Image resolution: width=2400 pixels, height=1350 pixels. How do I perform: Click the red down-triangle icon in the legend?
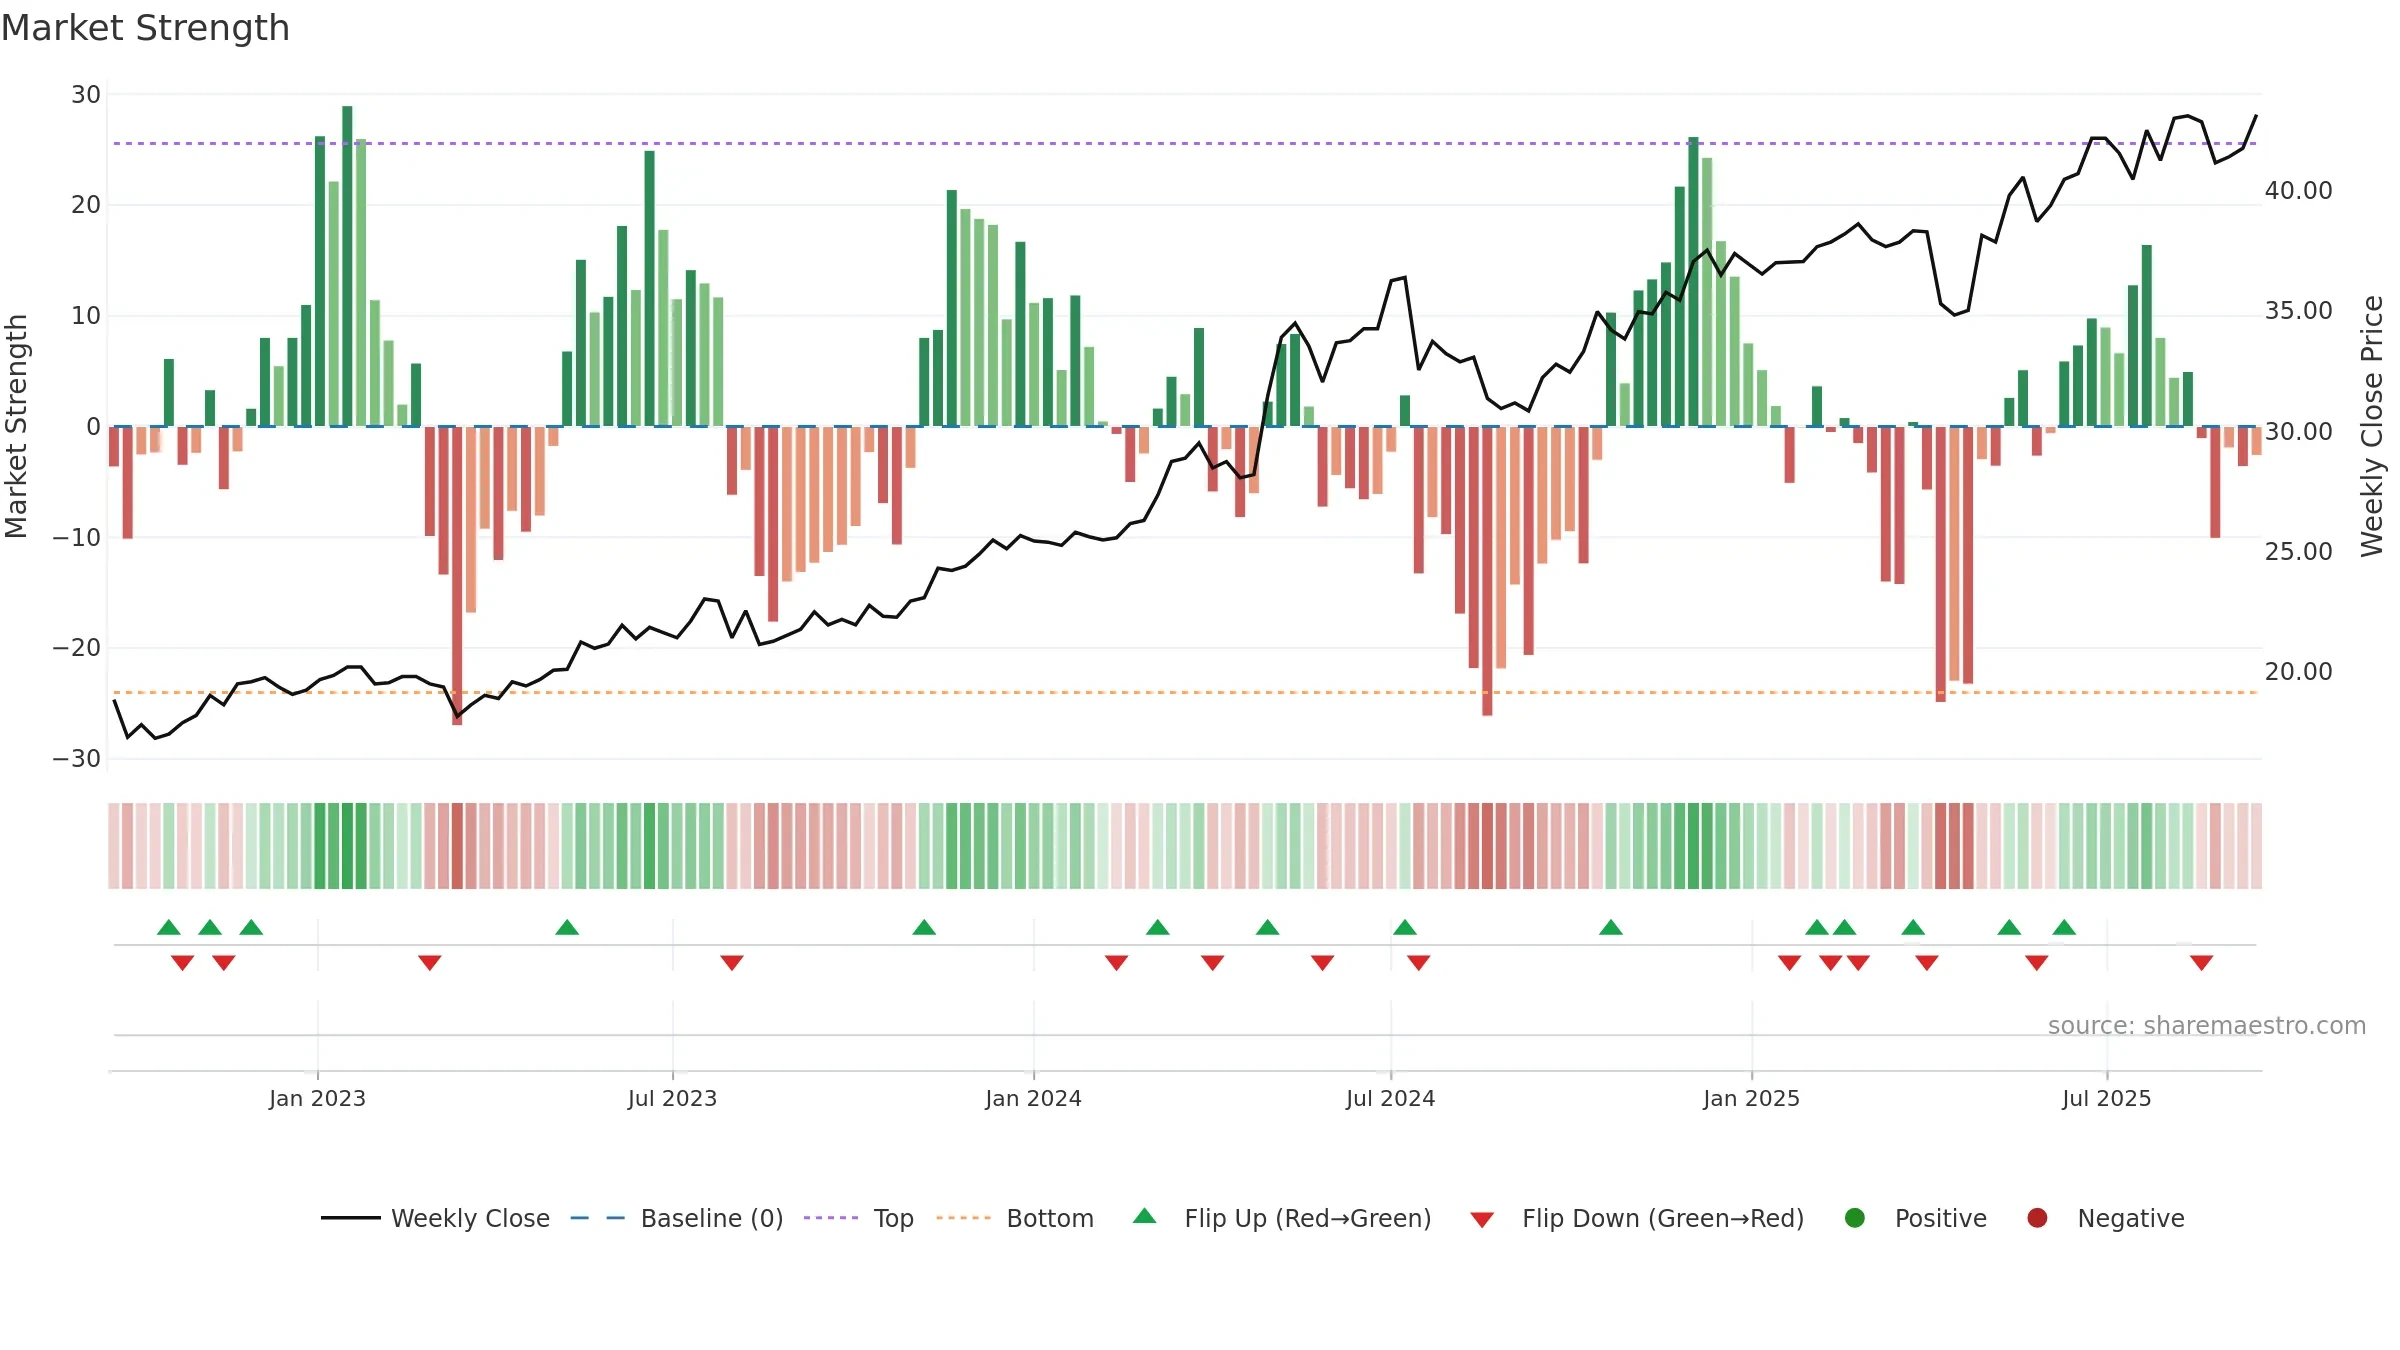[1482, 1220]
